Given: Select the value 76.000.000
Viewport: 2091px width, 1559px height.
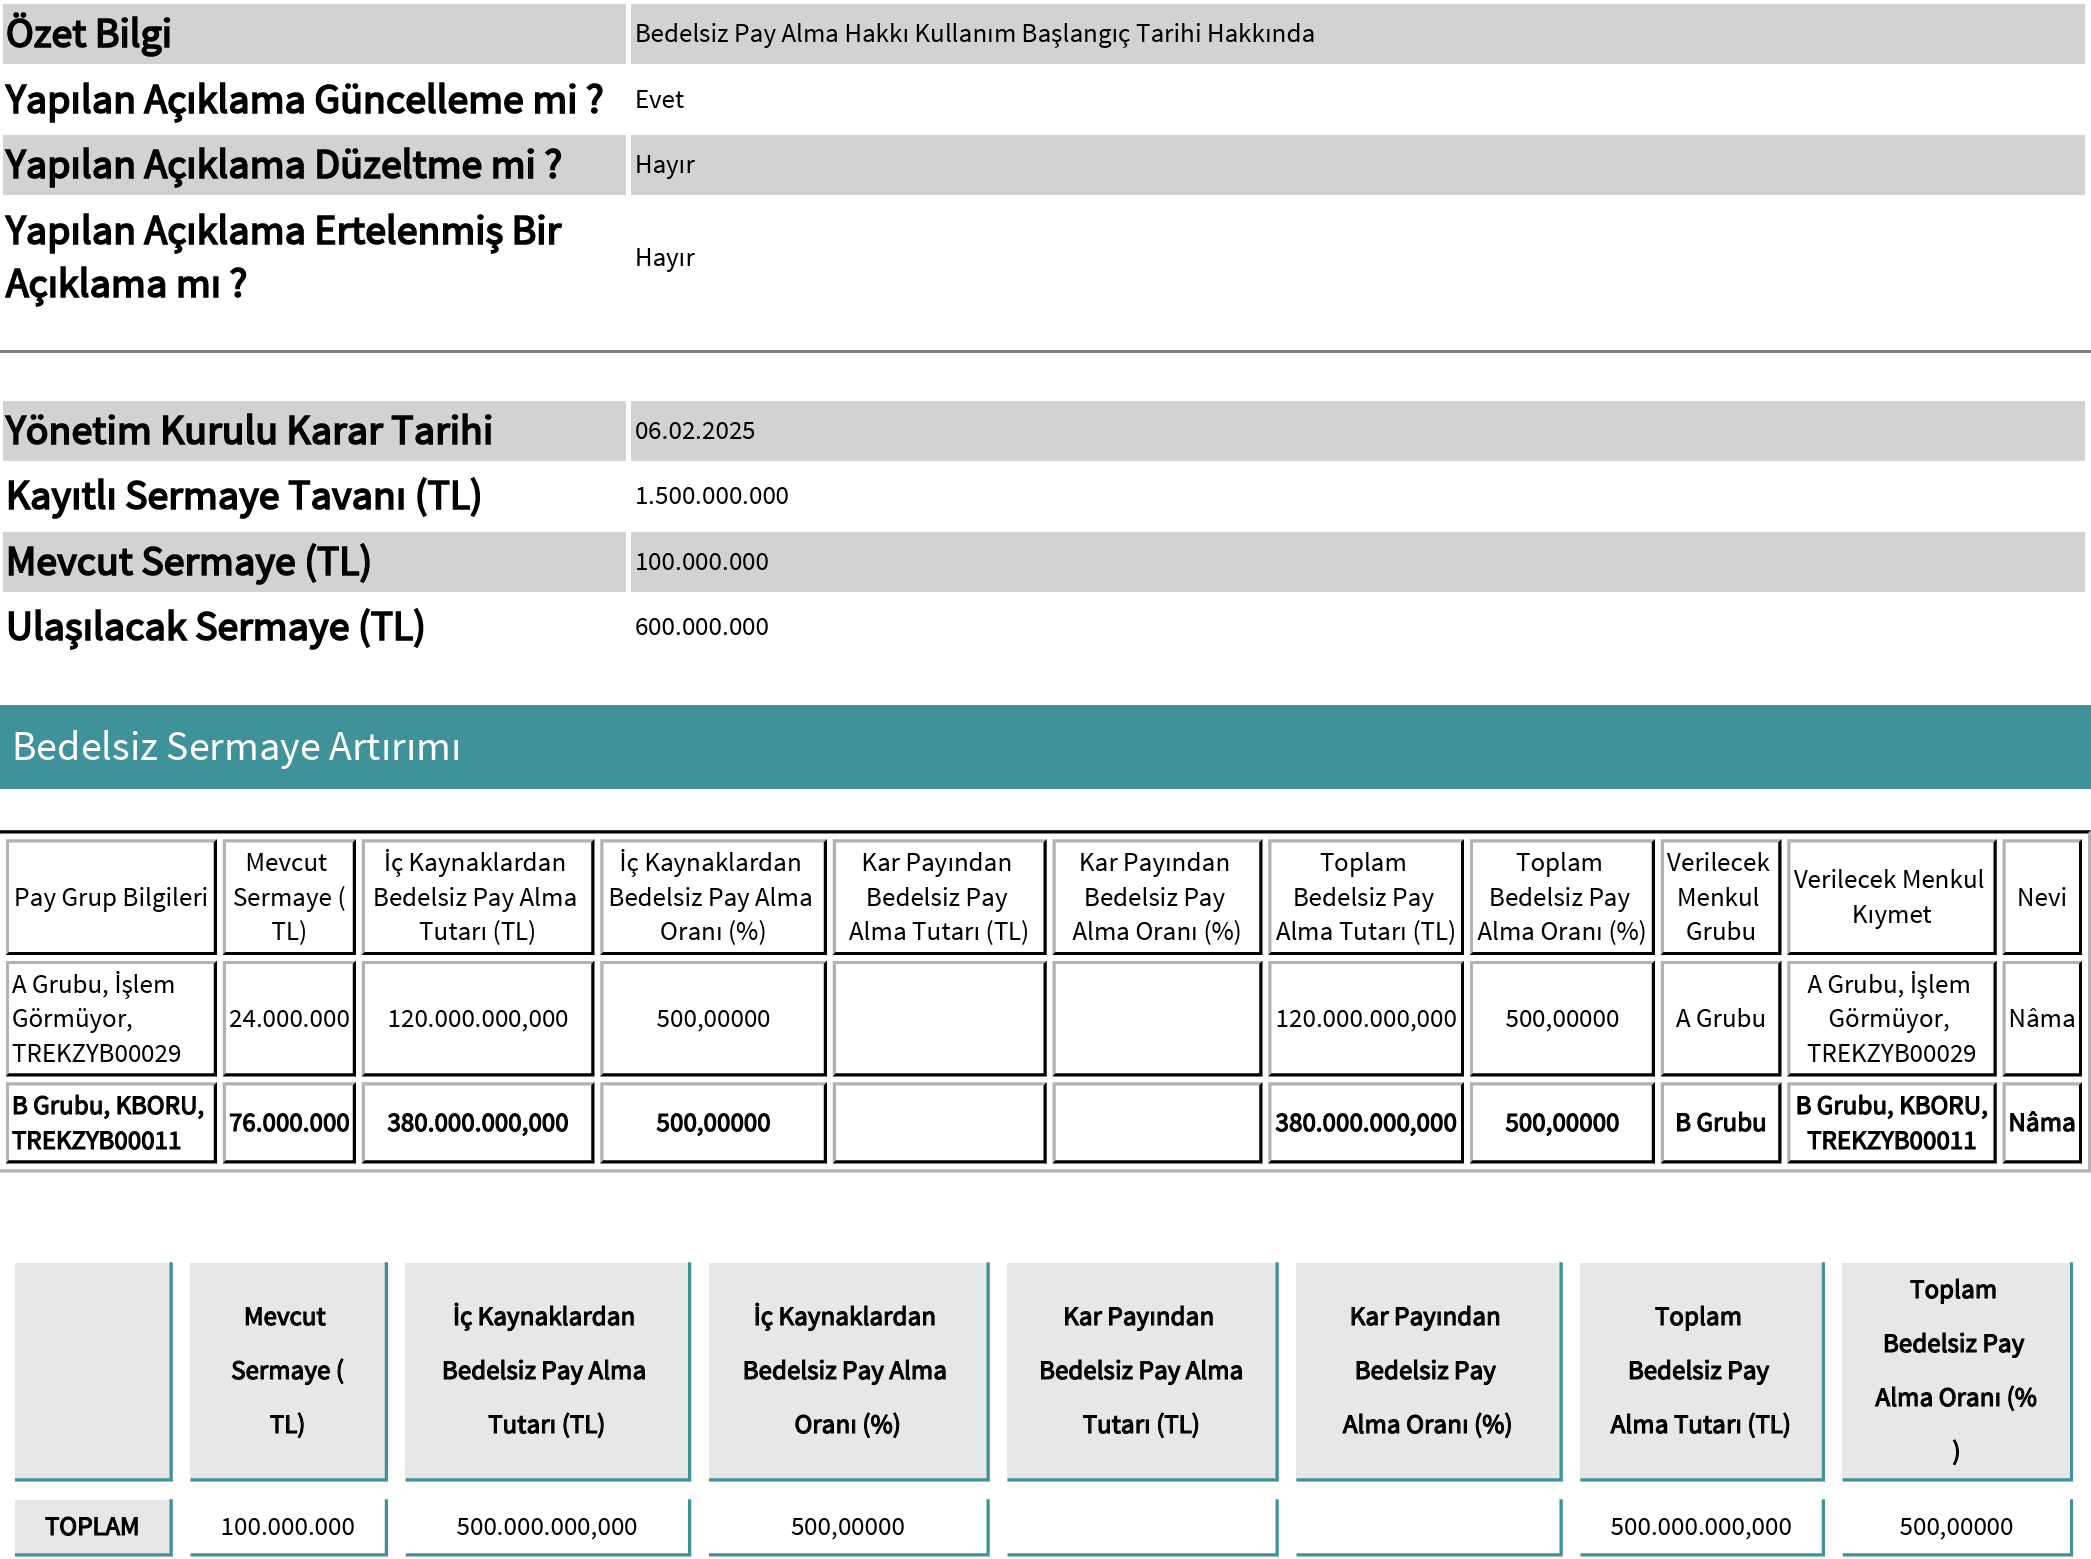Looking at the screenshot, I should (x=289, y=1123).
